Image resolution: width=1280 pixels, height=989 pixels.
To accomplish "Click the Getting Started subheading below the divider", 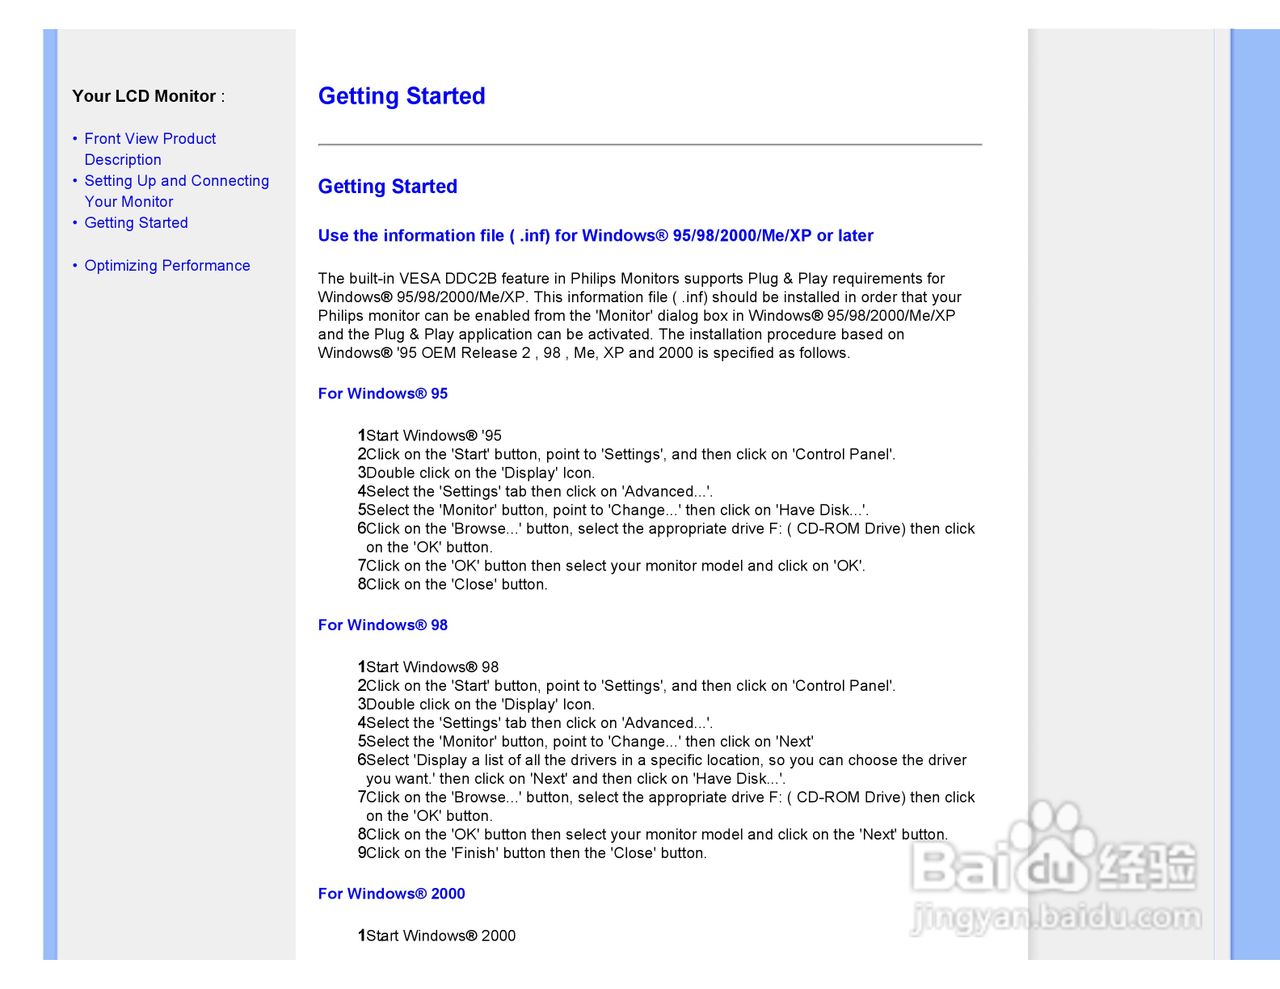I will tap(387, 187).
